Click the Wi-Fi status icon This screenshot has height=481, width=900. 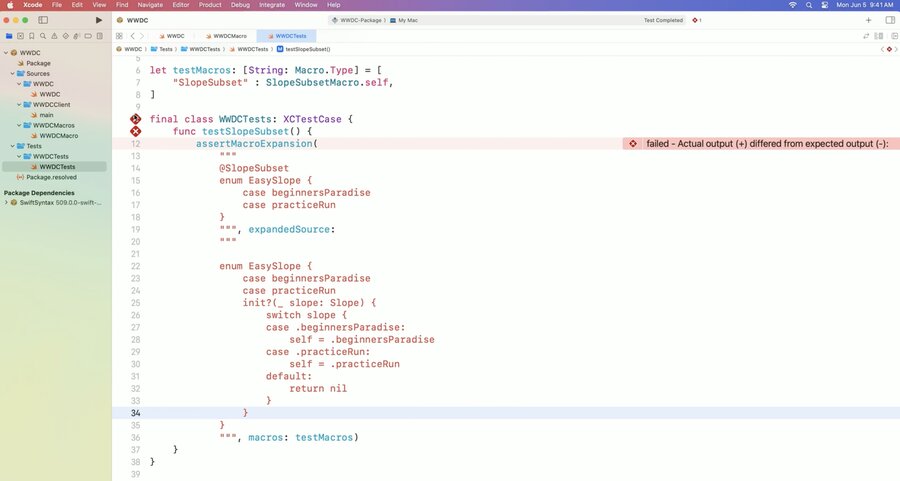793,5
